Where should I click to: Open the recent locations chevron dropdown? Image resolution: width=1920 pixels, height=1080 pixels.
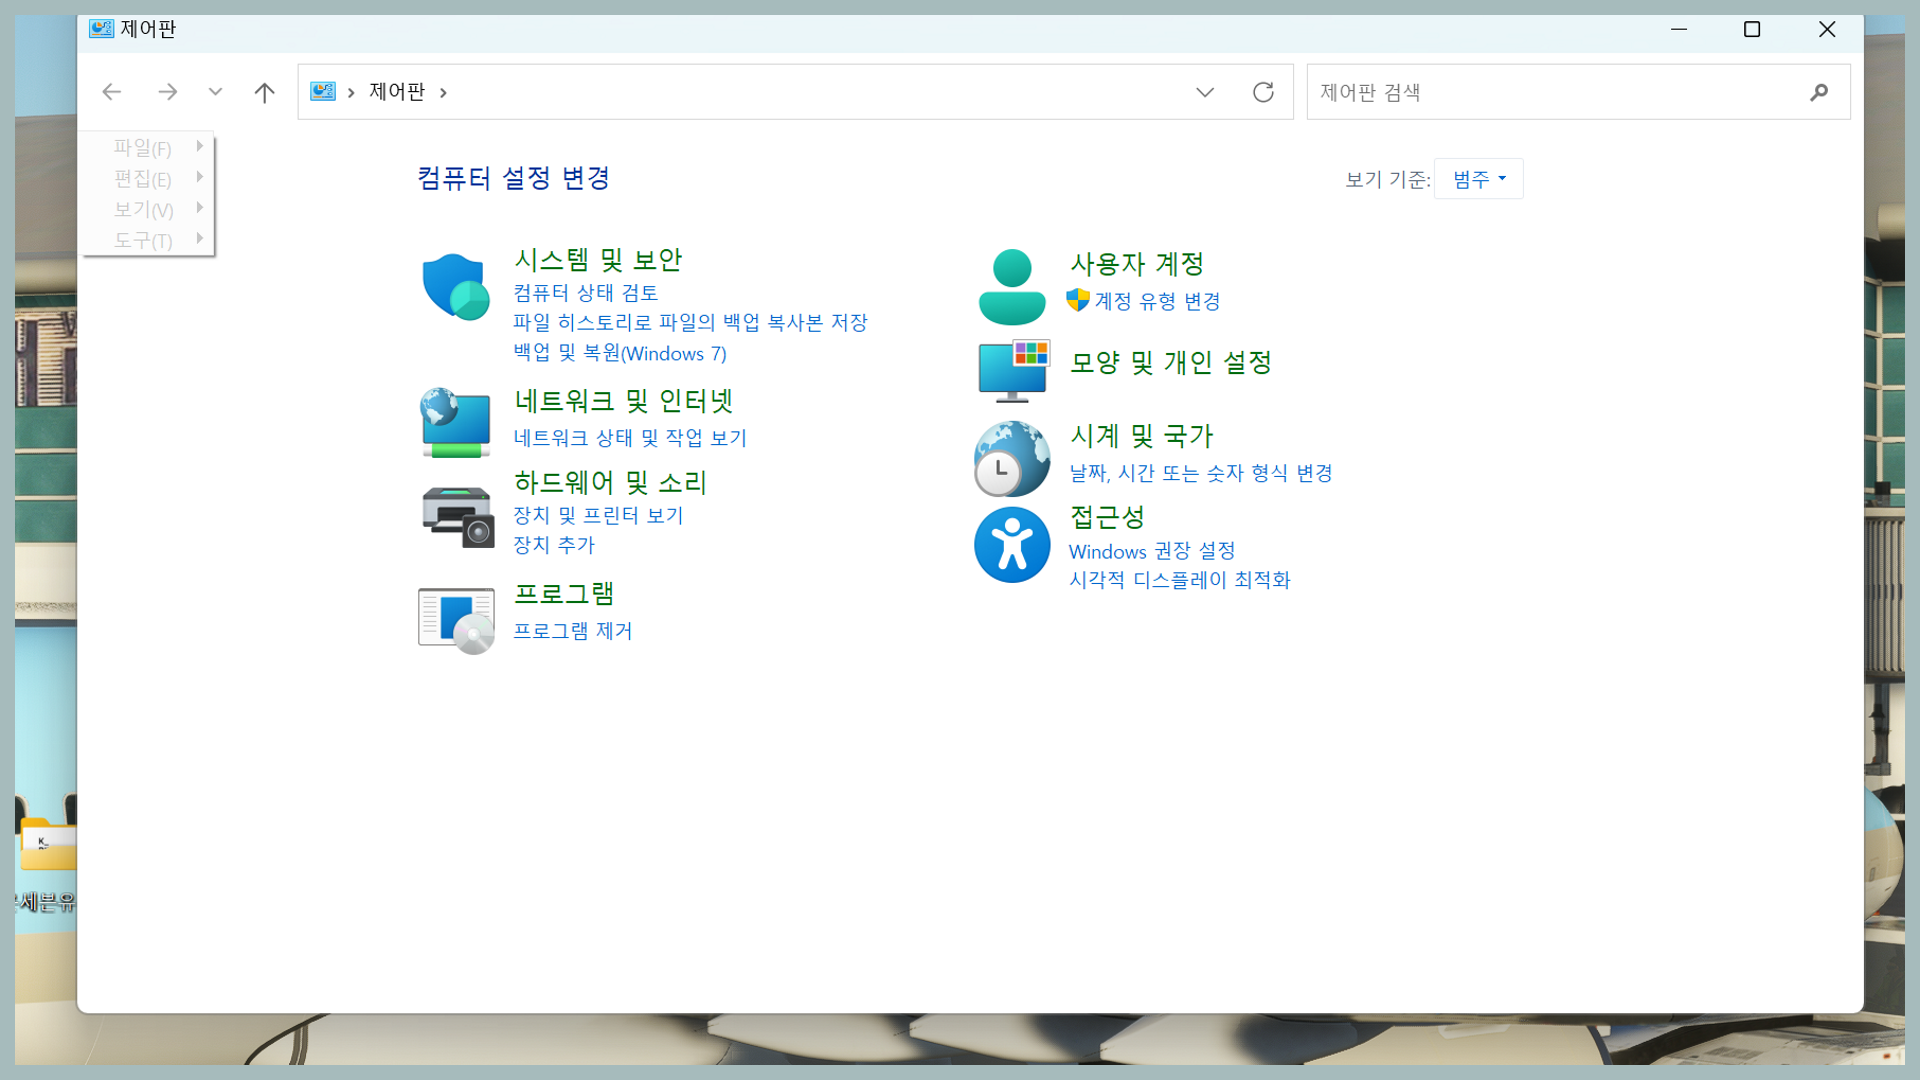tap(215, 92)
